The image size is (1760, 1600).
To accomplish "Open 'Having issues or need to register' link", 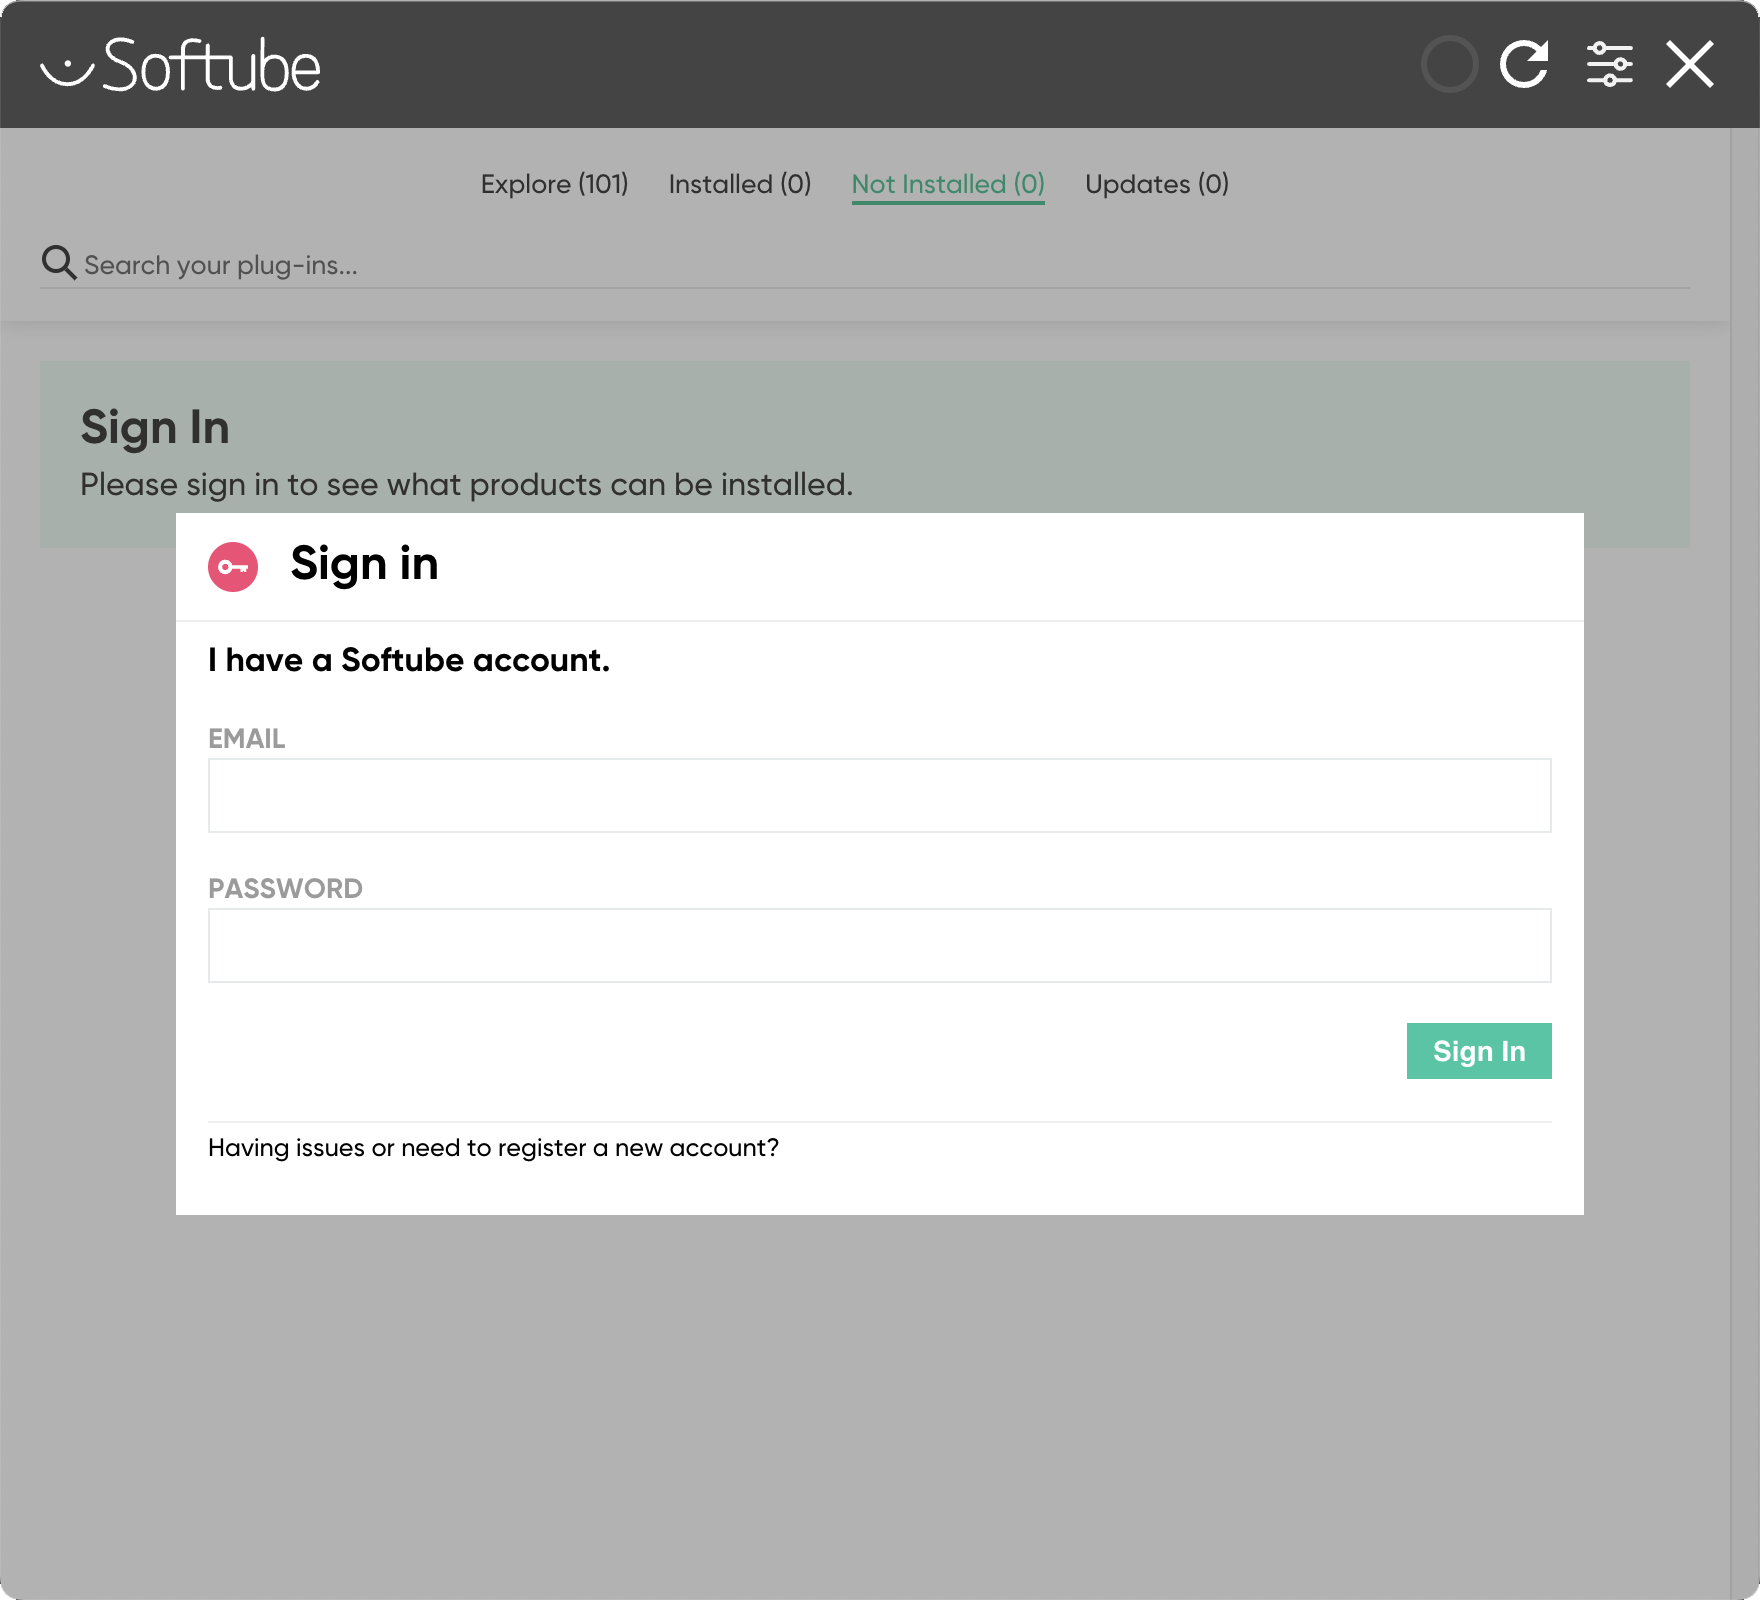I will pyautogui.click(x=493, y=1148).
